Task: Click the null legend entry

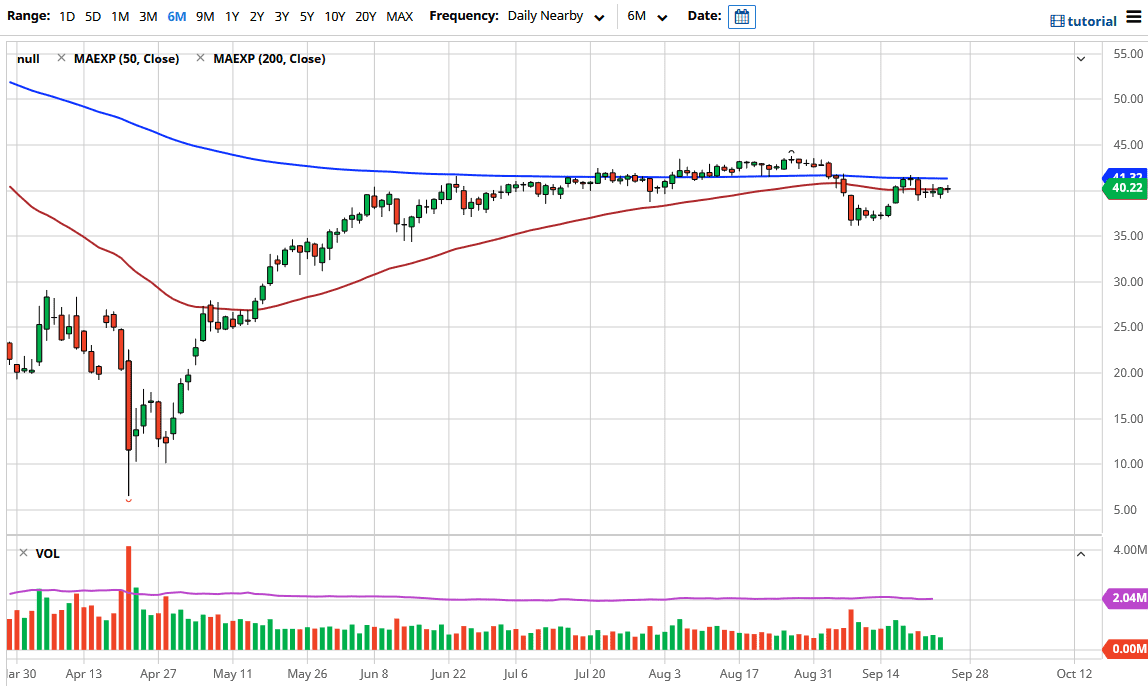Action: point(28,58)
